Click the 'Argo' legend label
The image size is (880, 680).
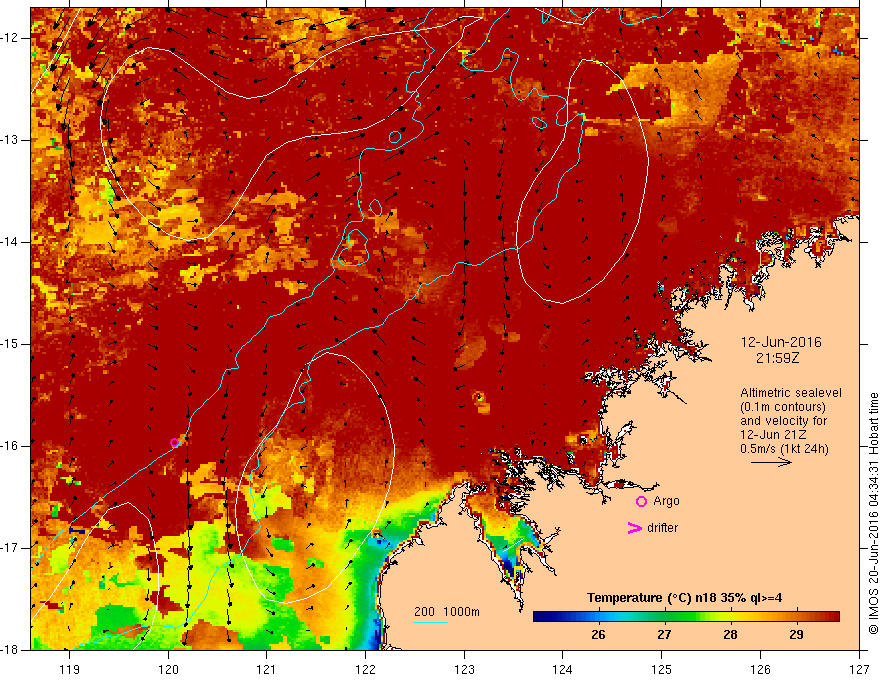[666, 501]
